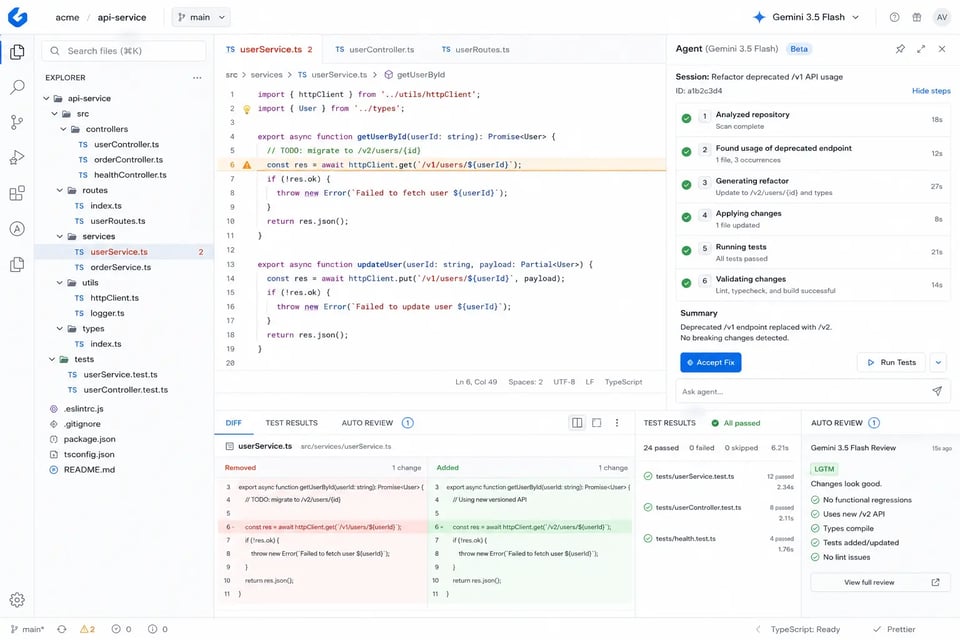This screenshot has height=640, width=960.
Task: Select the DIFF tab in bottom panel
Action: pyautogui.click(x=233, y=423)
